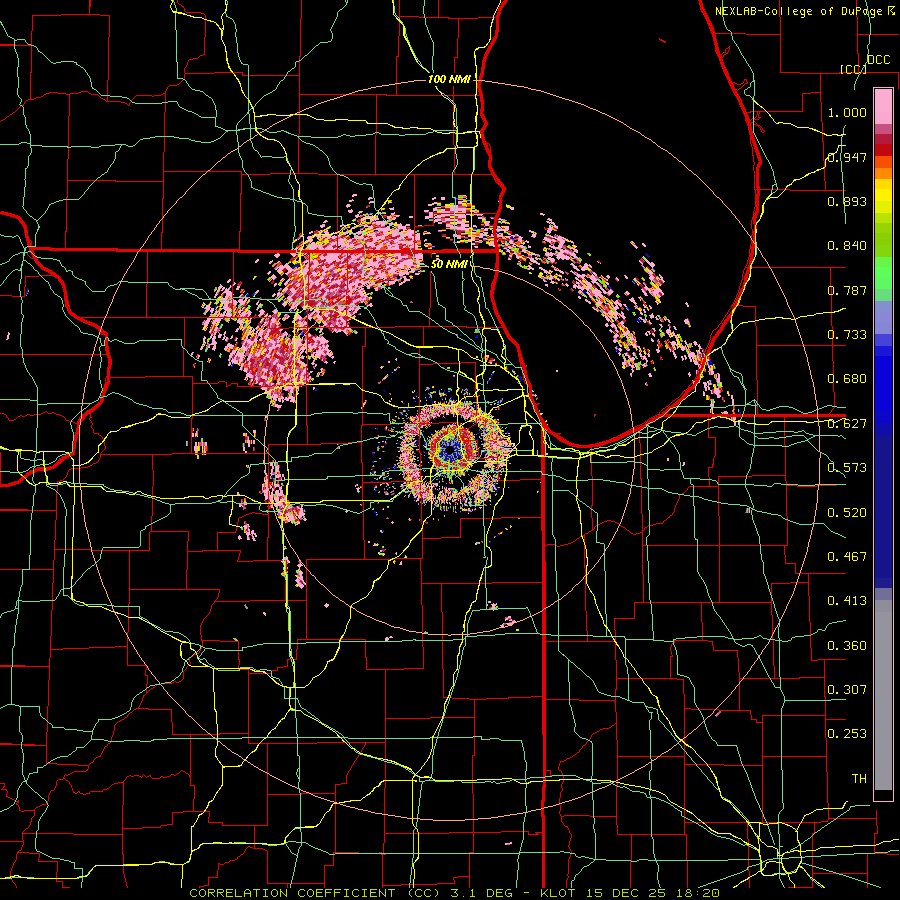Select the 0.627 legend value
900x900 pixels.
(847, 424)
